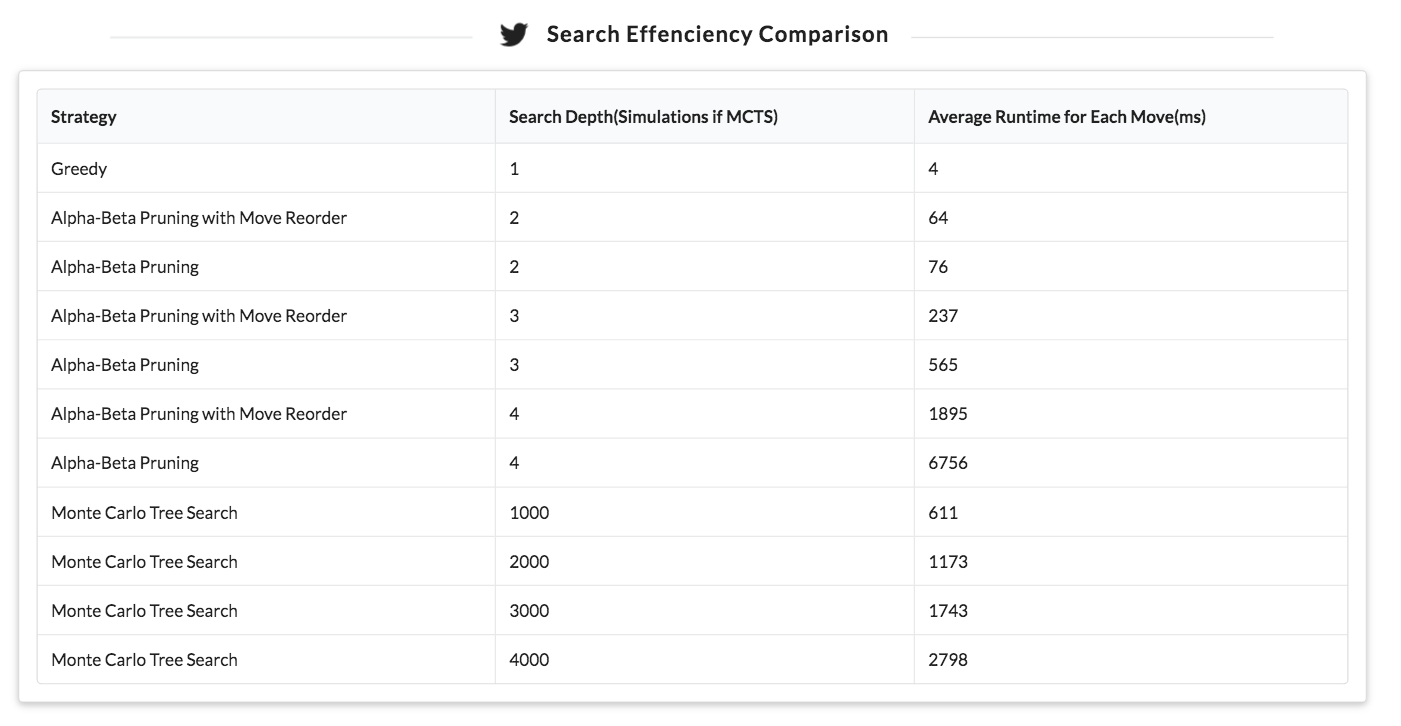Select the runtime value 76 cell
The height and width of the screenshot is (726, 1401).
pos(938,267)
